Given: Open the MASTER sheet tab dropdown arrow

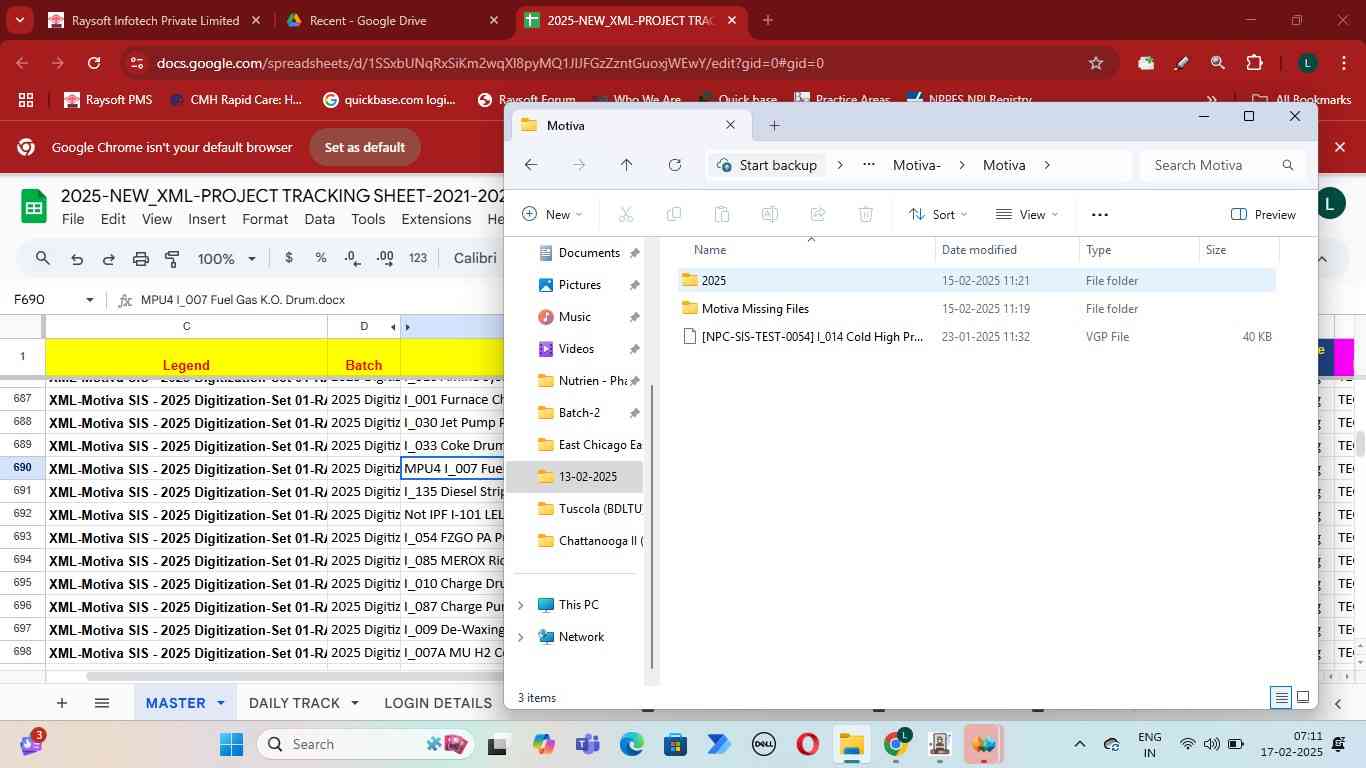Looking at the screenshot, I should point(221,703).
